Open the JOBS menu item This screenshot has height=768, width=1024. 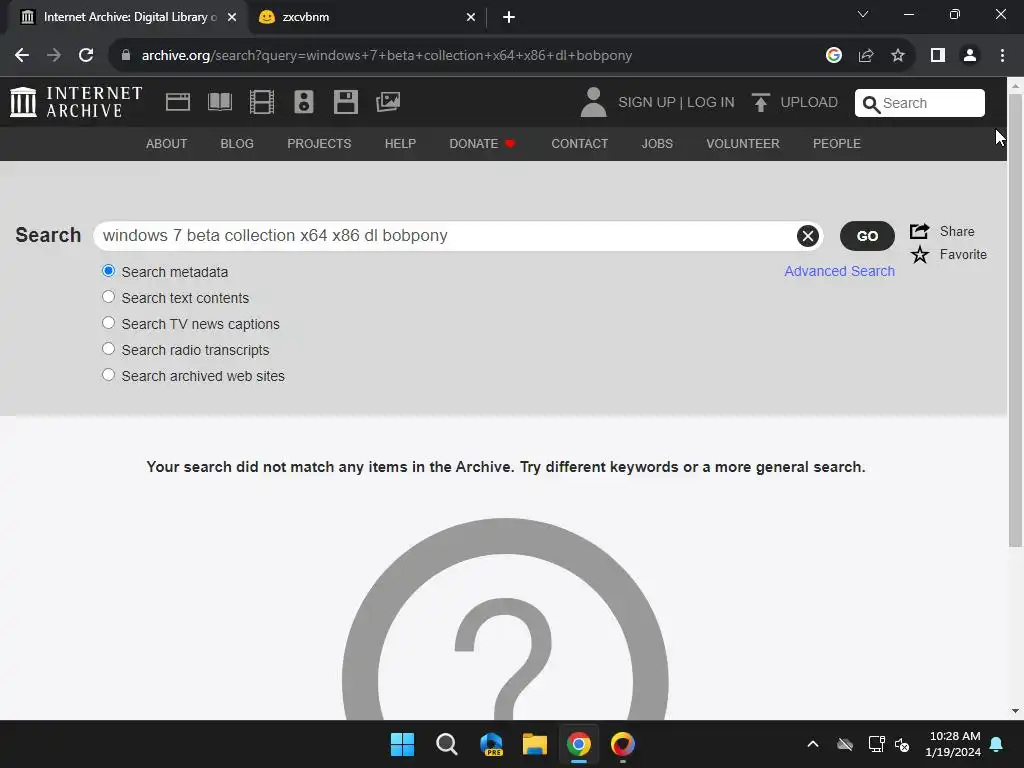(657, 144)
